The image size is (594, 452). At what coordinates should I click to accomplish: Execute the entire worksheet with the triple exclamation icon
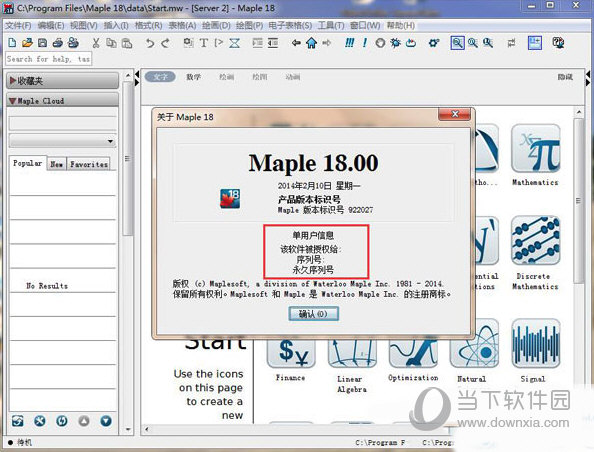tap(349, 43)
